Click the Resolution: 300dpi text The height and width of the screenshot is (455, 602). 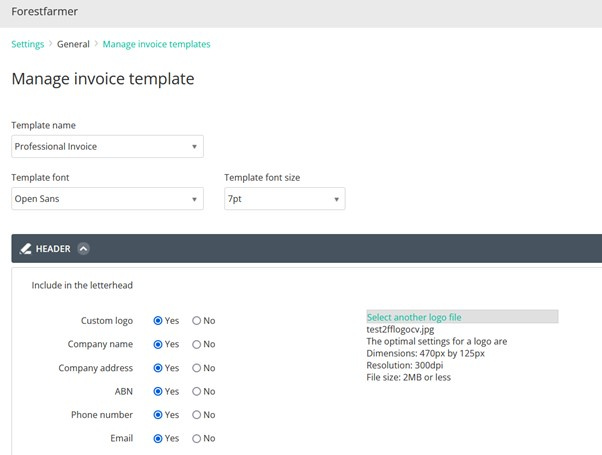pyautogui.click(x=405, y=365)
